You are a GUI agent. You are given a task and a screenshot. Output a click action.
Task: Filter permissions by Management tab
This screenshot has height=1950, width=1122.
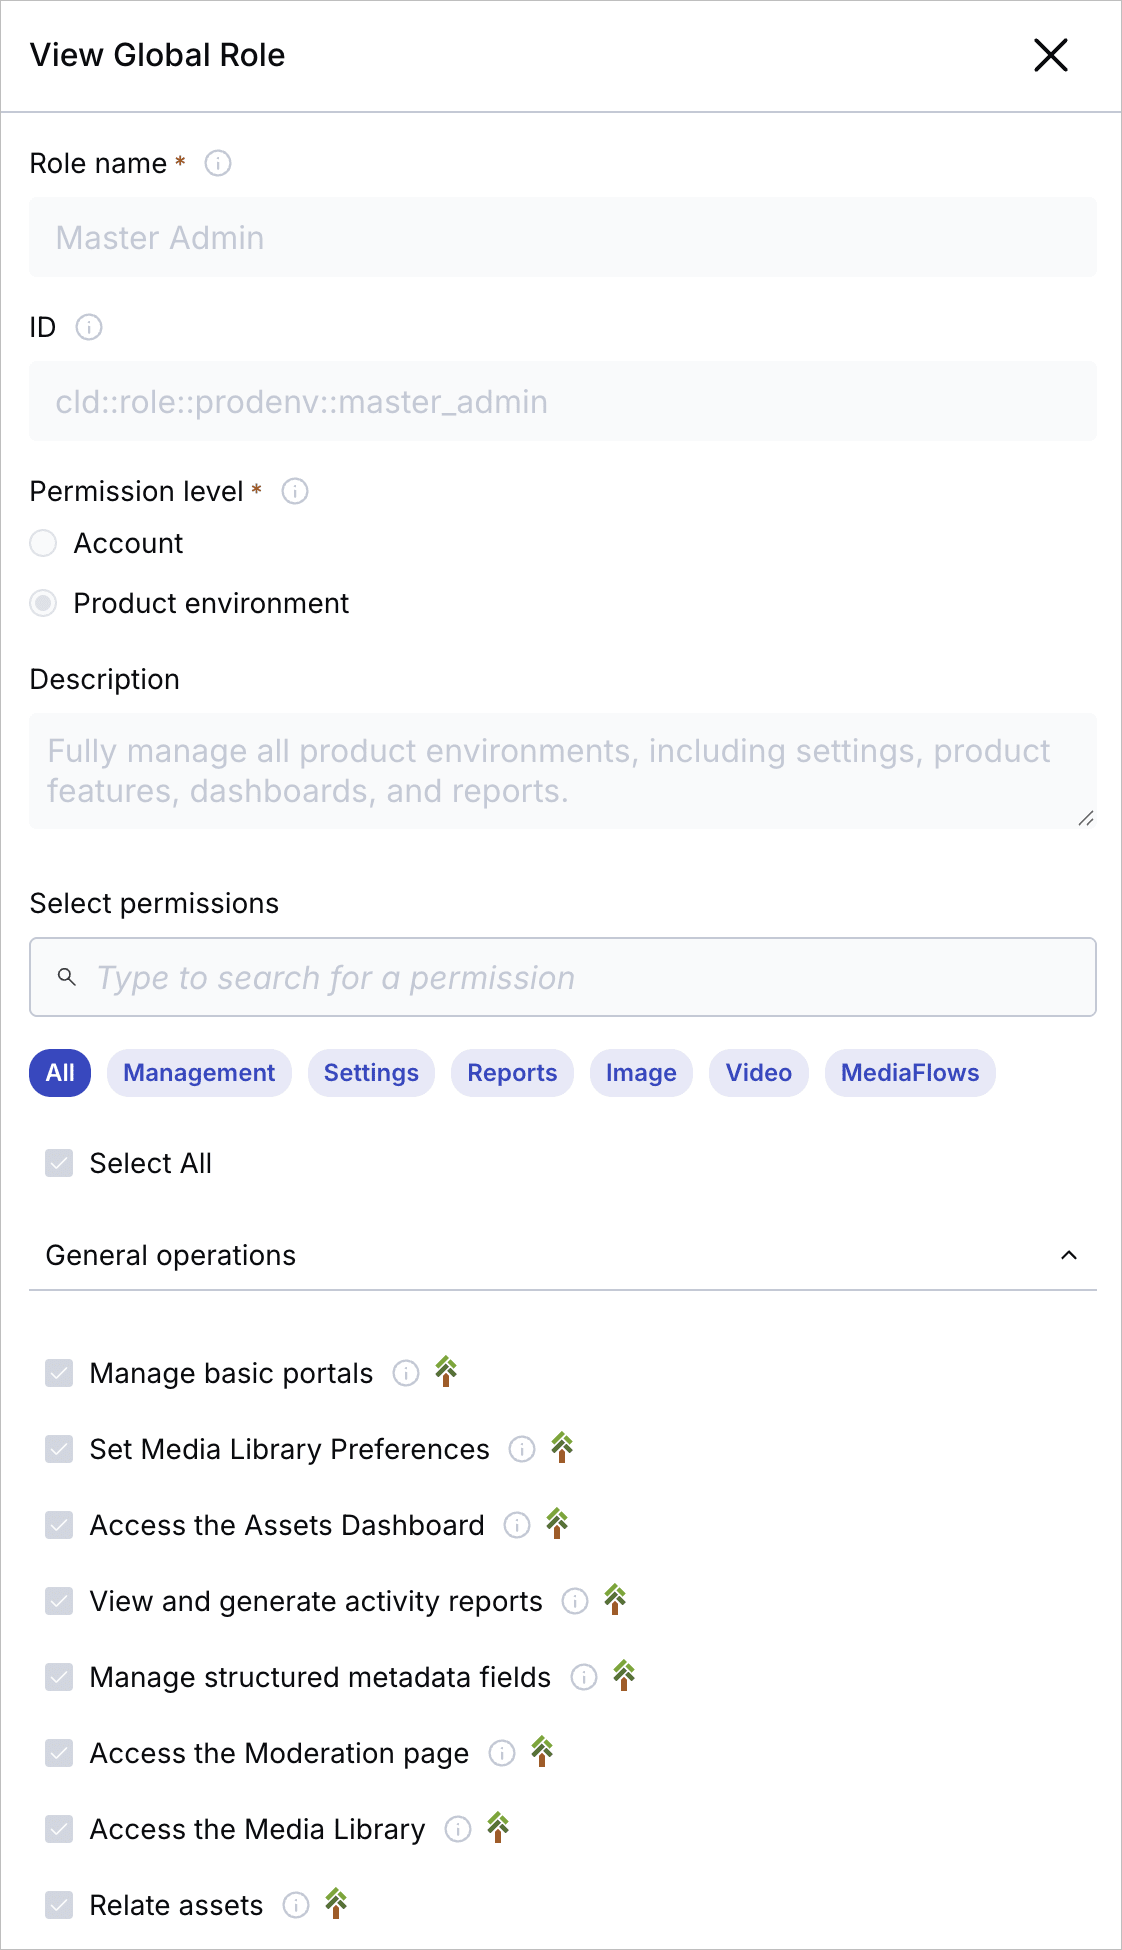click(x=199, y=1073)
